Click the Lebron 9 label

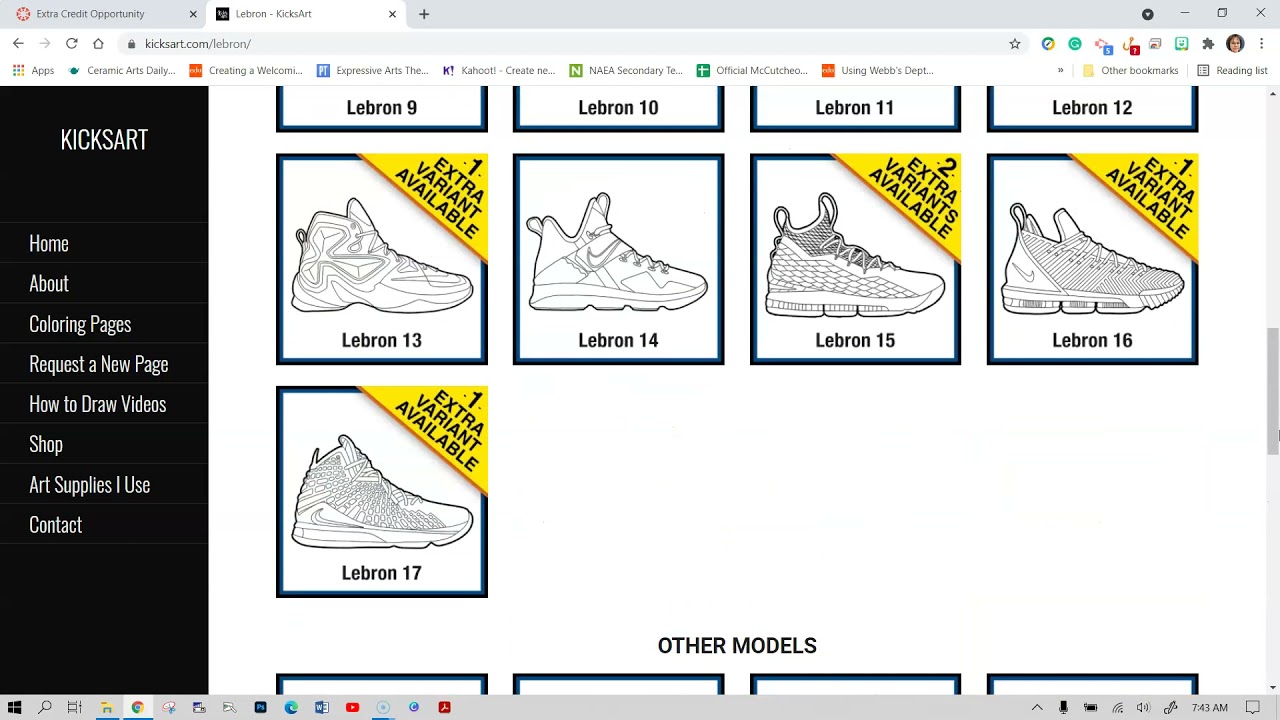382,108
